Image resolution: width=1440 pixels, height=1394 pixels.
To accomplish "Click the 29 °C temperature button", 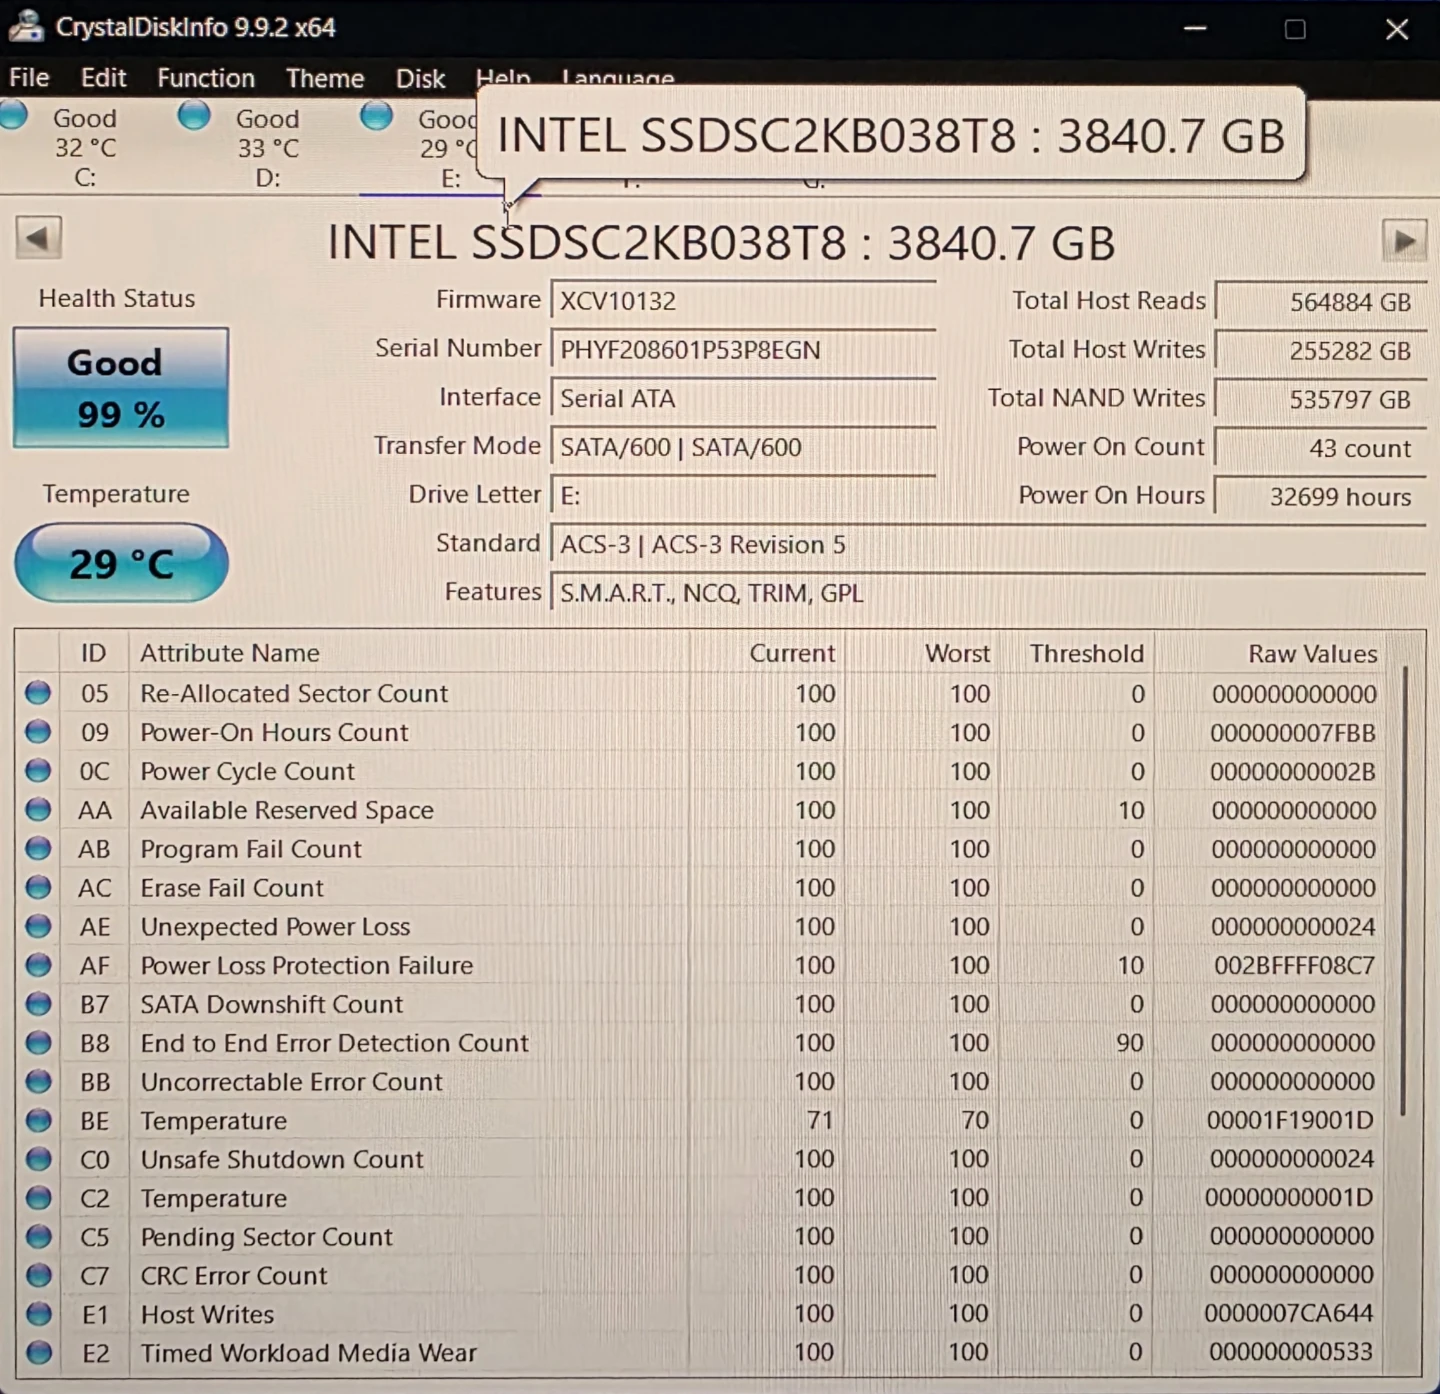I will tap(121, 563).
